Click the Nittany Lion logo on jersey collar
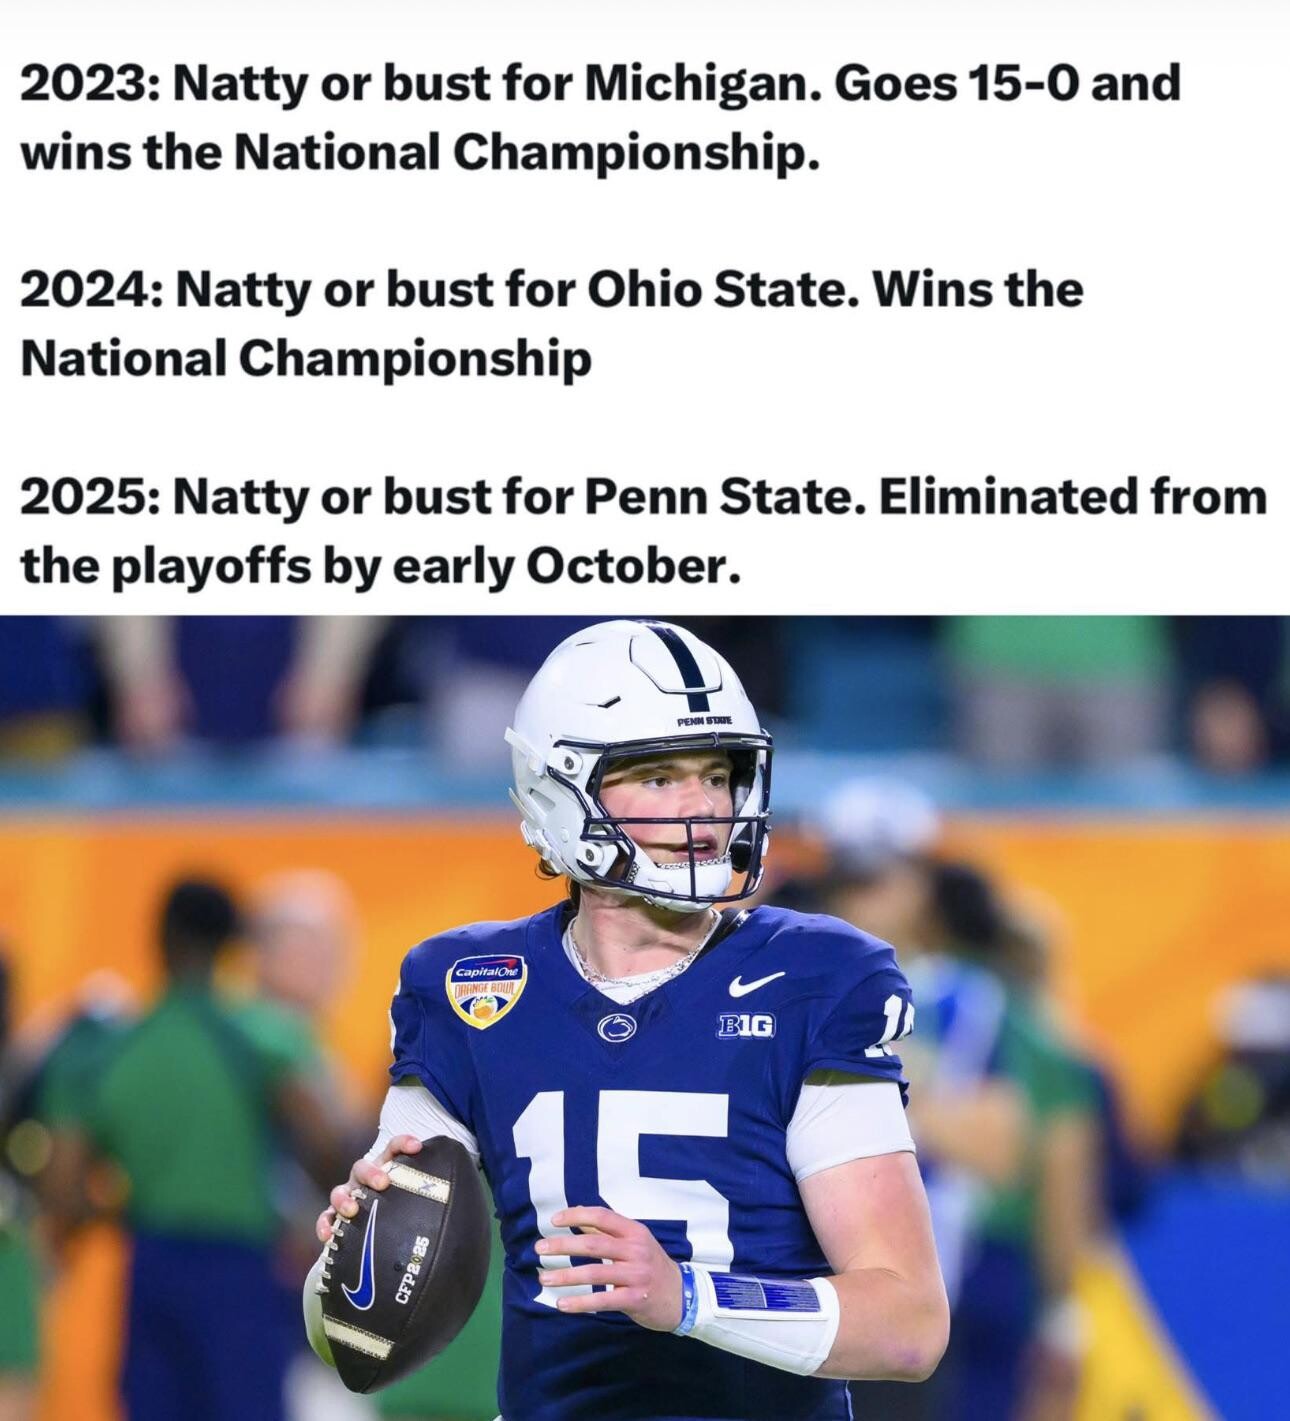The width and height of the screenshot is (1290, 1421). pyautogui.click(x=616, y=1025)
